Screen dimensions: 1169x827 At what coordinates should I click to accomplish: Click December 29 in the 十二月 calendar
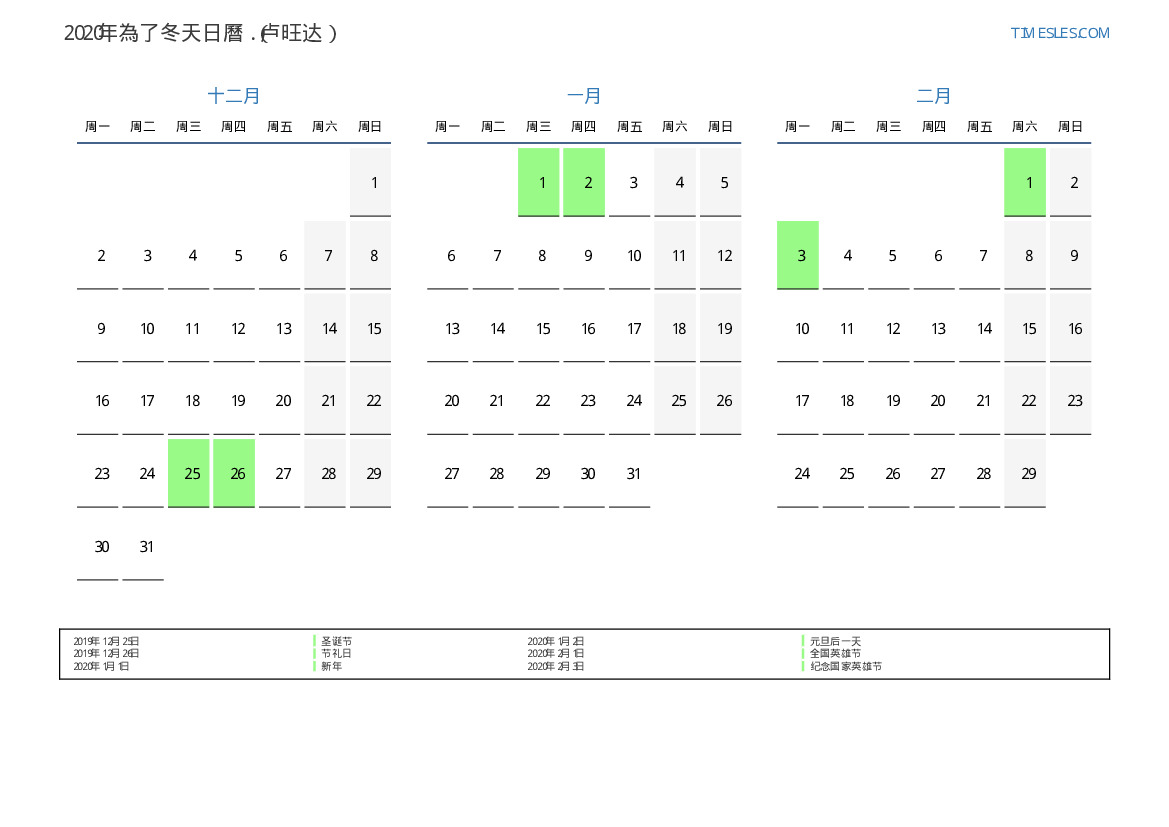click(x=371, y=474)
